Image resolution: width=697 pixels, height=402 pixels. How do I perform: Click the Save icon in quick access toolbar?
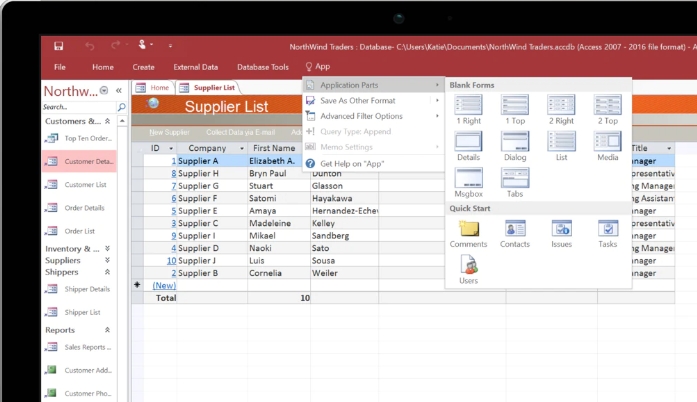(x=59, y=46)
